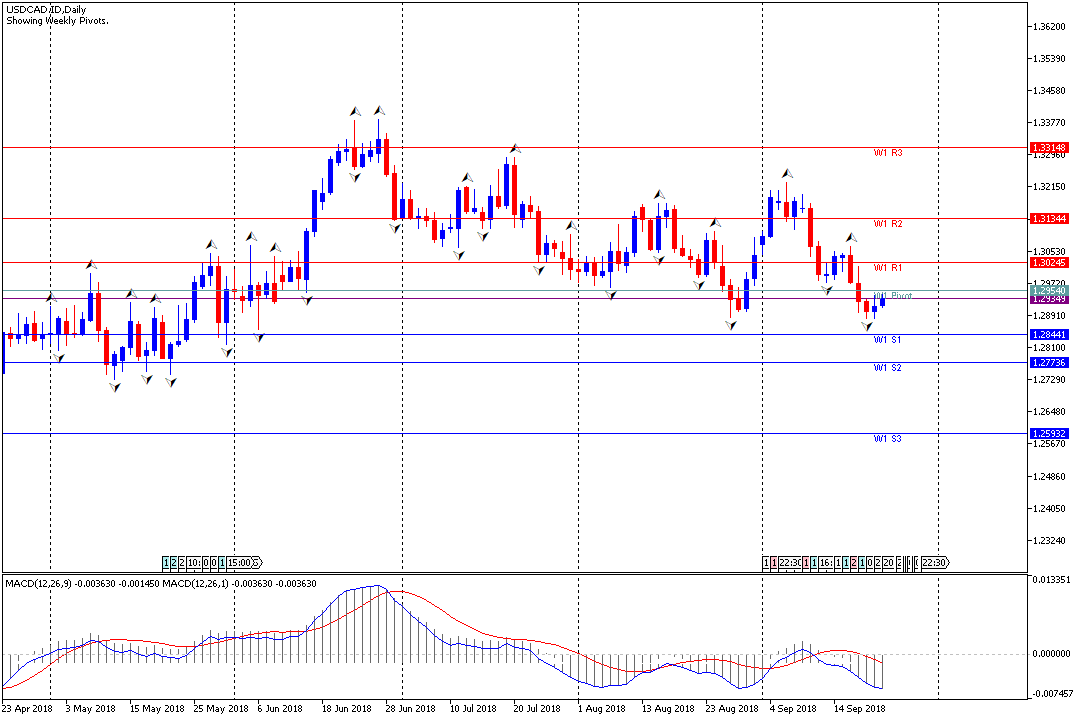
Task: Click the red 1.33148 price tag
Action: [1049, 147]
